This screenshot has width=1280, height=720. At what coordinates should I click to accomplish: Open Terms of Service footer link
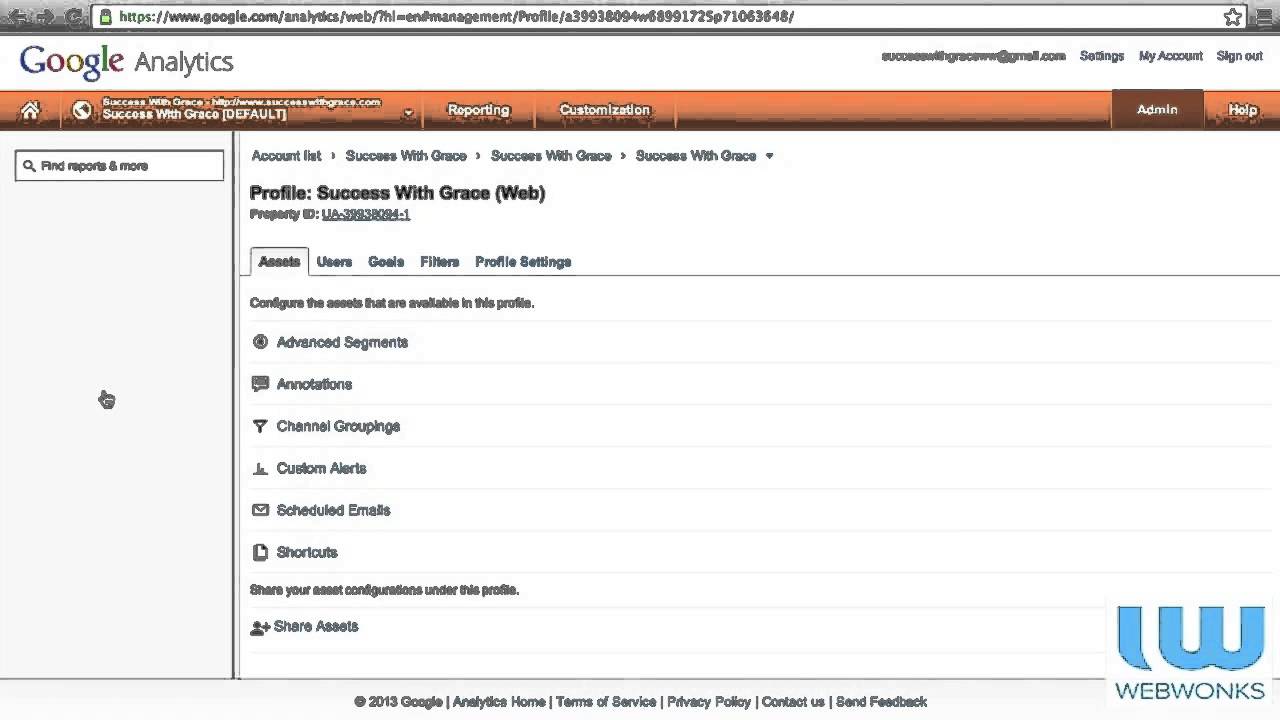[606, 702]
